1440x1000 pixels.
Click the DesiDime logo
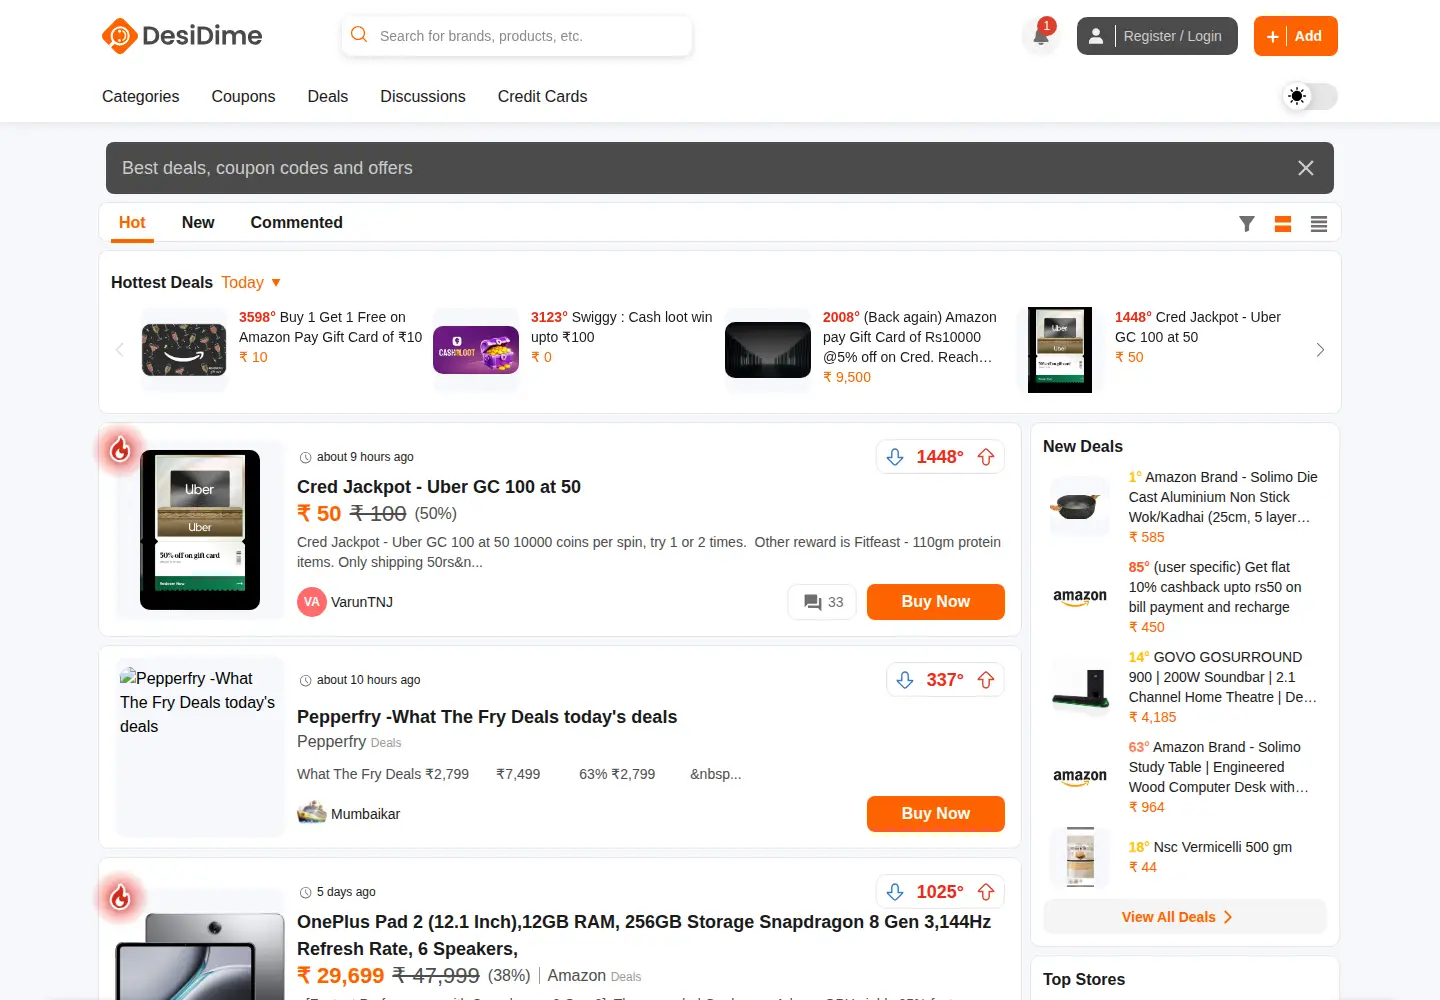(182, 36)
